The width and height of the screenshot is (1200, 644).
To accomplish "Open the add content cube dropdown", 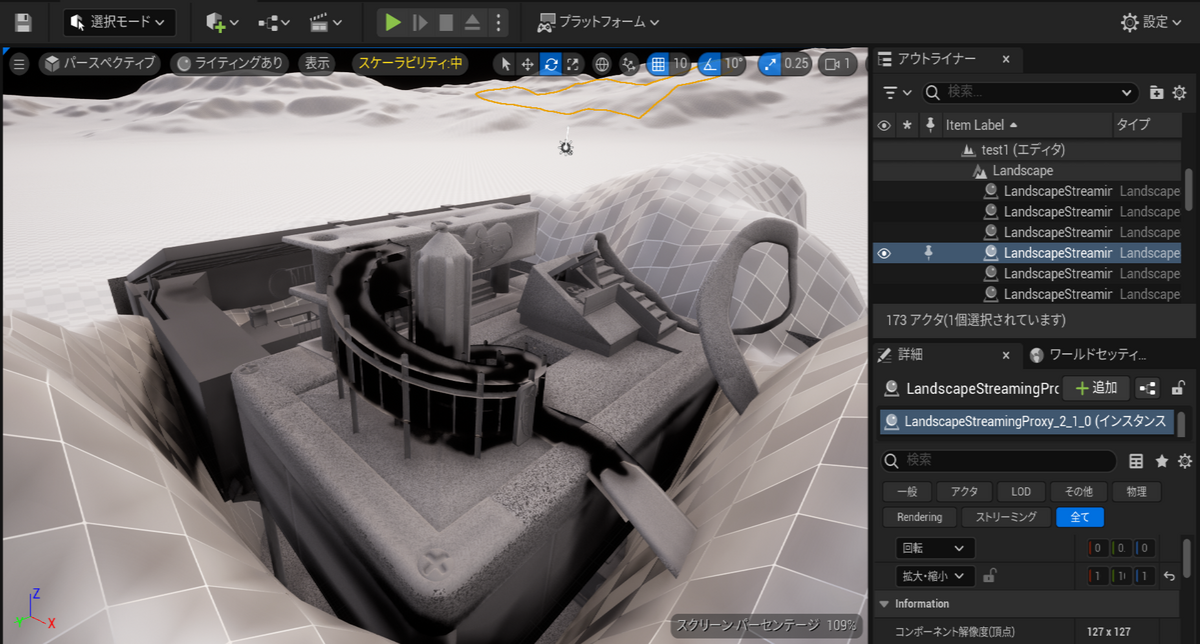I will (222, 22).
